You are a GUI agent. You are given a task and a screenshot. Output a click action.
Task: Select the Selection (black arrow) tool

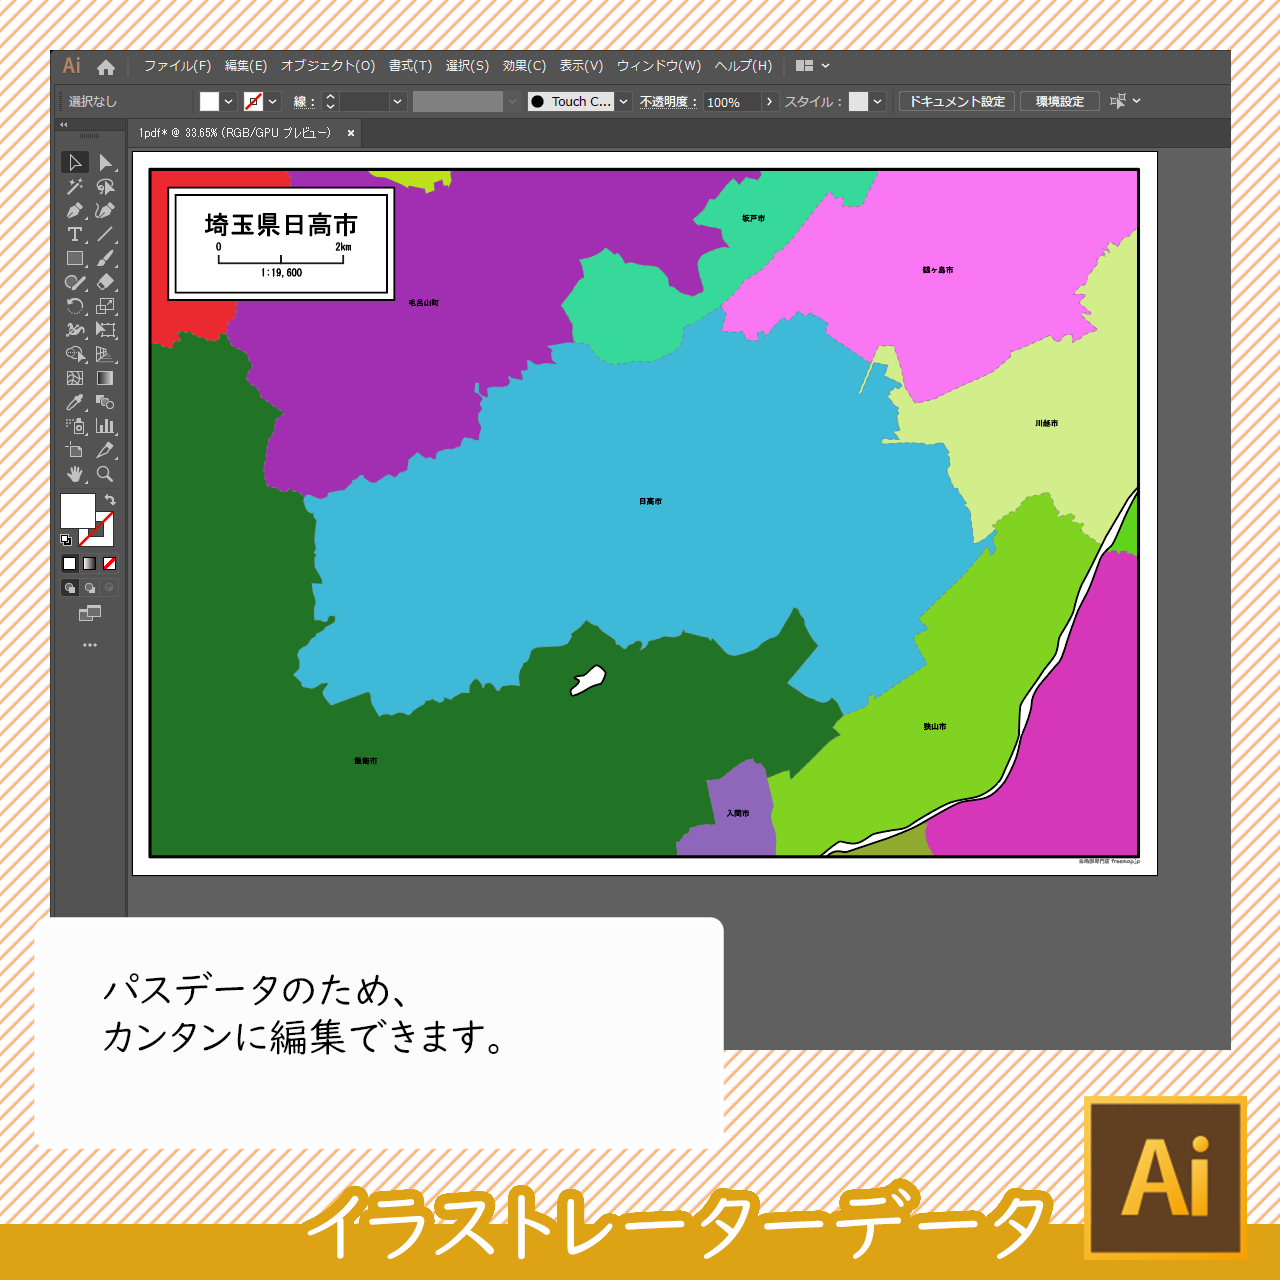[75, 162]
